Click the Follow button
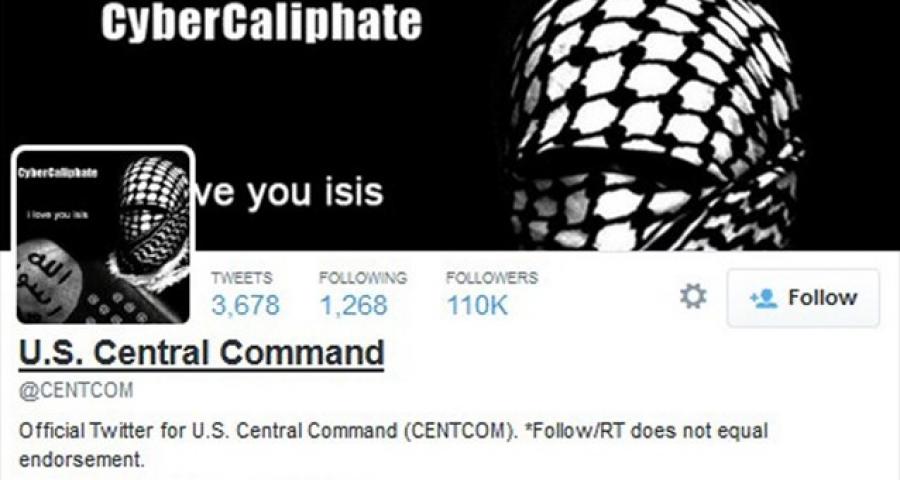The image size is (900, 480). (803, 298)
